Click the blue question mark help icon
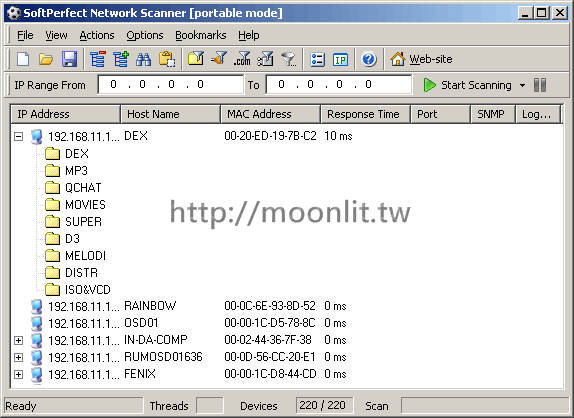The width and height of the screenshot is (574, 418). click(369, 59)
